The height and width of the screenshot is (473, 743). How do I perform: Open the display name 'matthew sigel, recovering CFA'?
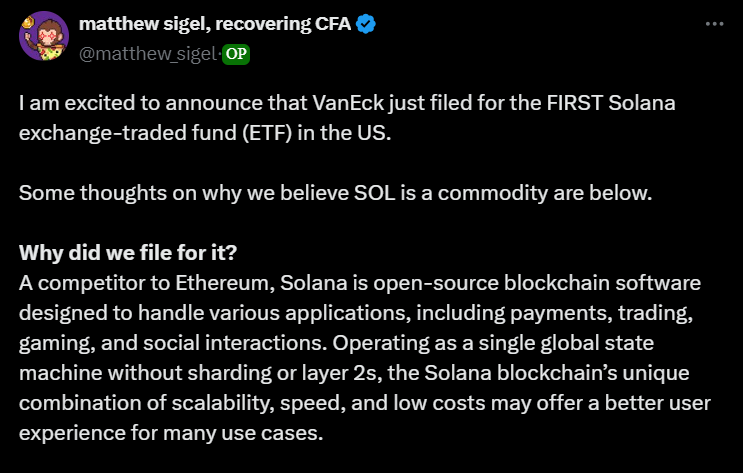coord(215,24)
